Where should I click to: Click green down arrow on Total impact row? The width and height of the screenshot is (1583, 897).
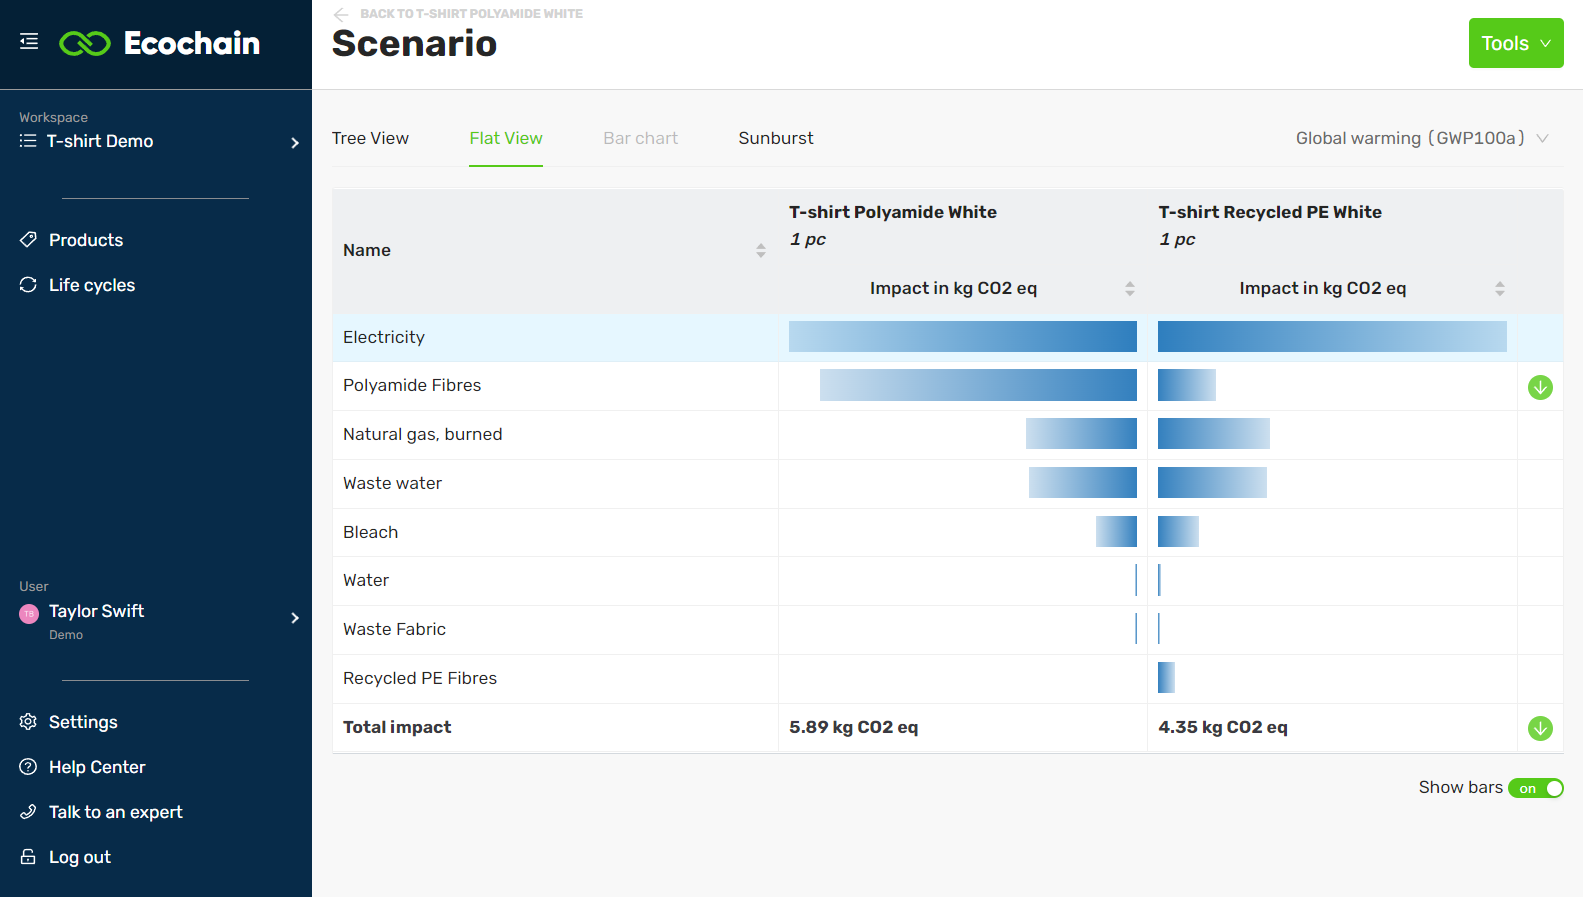click(1540, 729)
